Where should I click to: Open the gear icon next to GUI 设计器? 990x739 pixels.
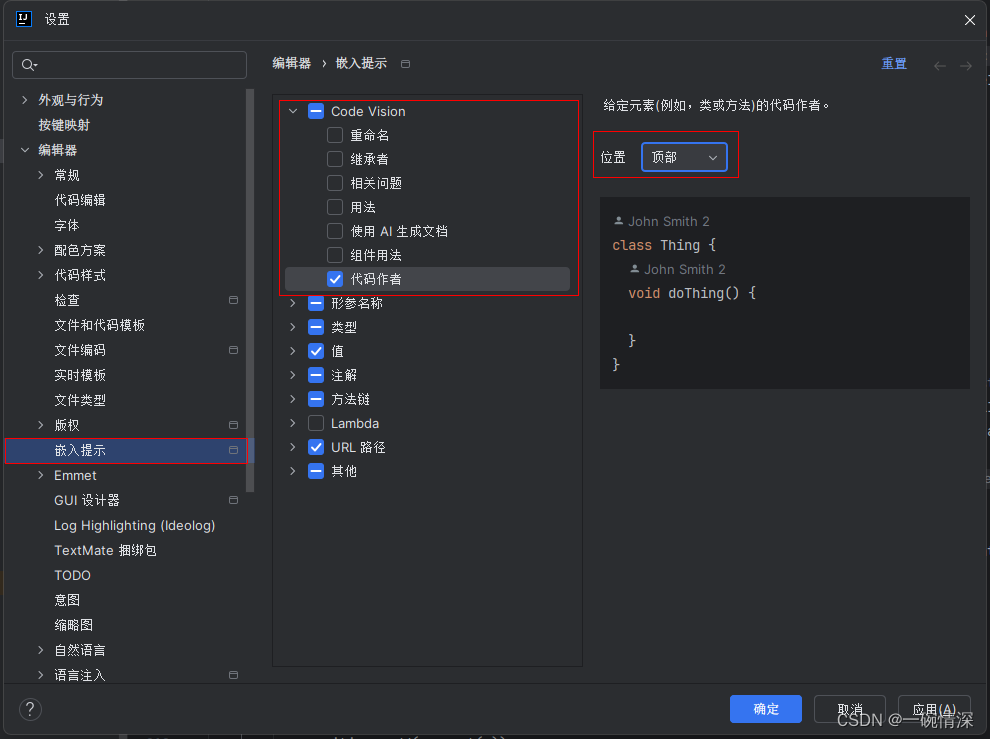click(232, 500)
